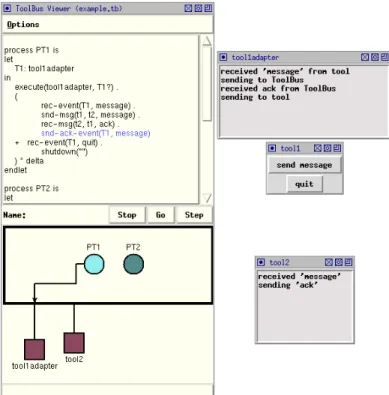The width and height of the screenshot is (389, 395).
Task: Click rightmost title icon of tool2 window
Action: (x=348, y=262)
